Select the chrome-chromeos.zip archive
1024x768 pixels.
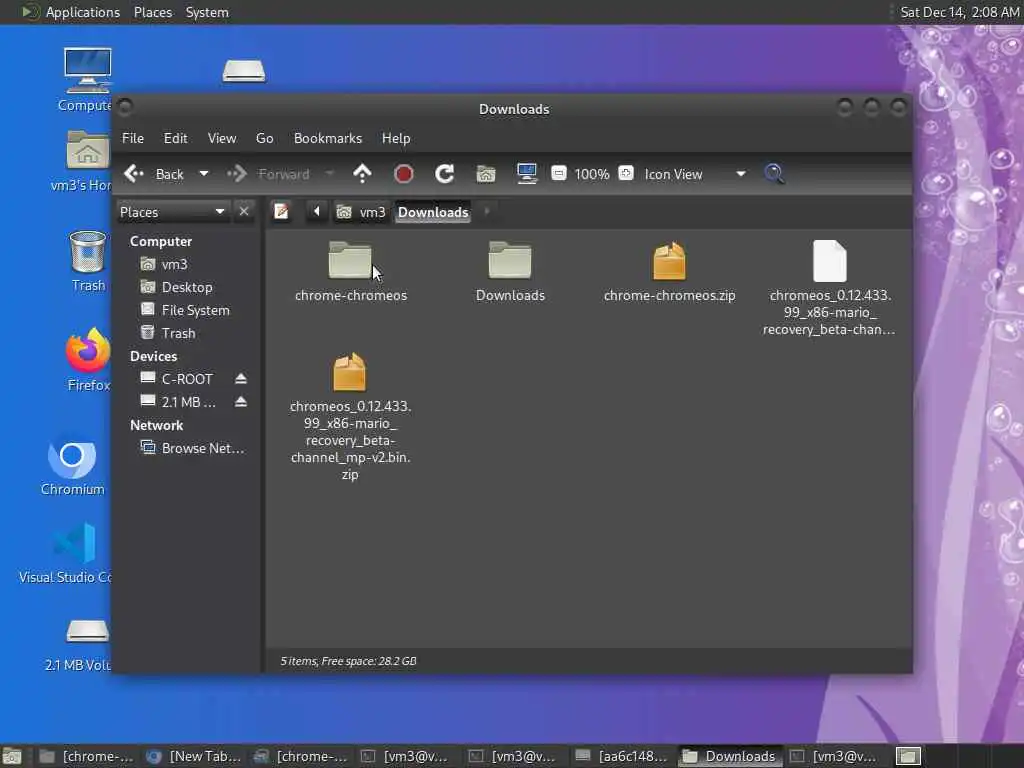click(x=669, y=272)
